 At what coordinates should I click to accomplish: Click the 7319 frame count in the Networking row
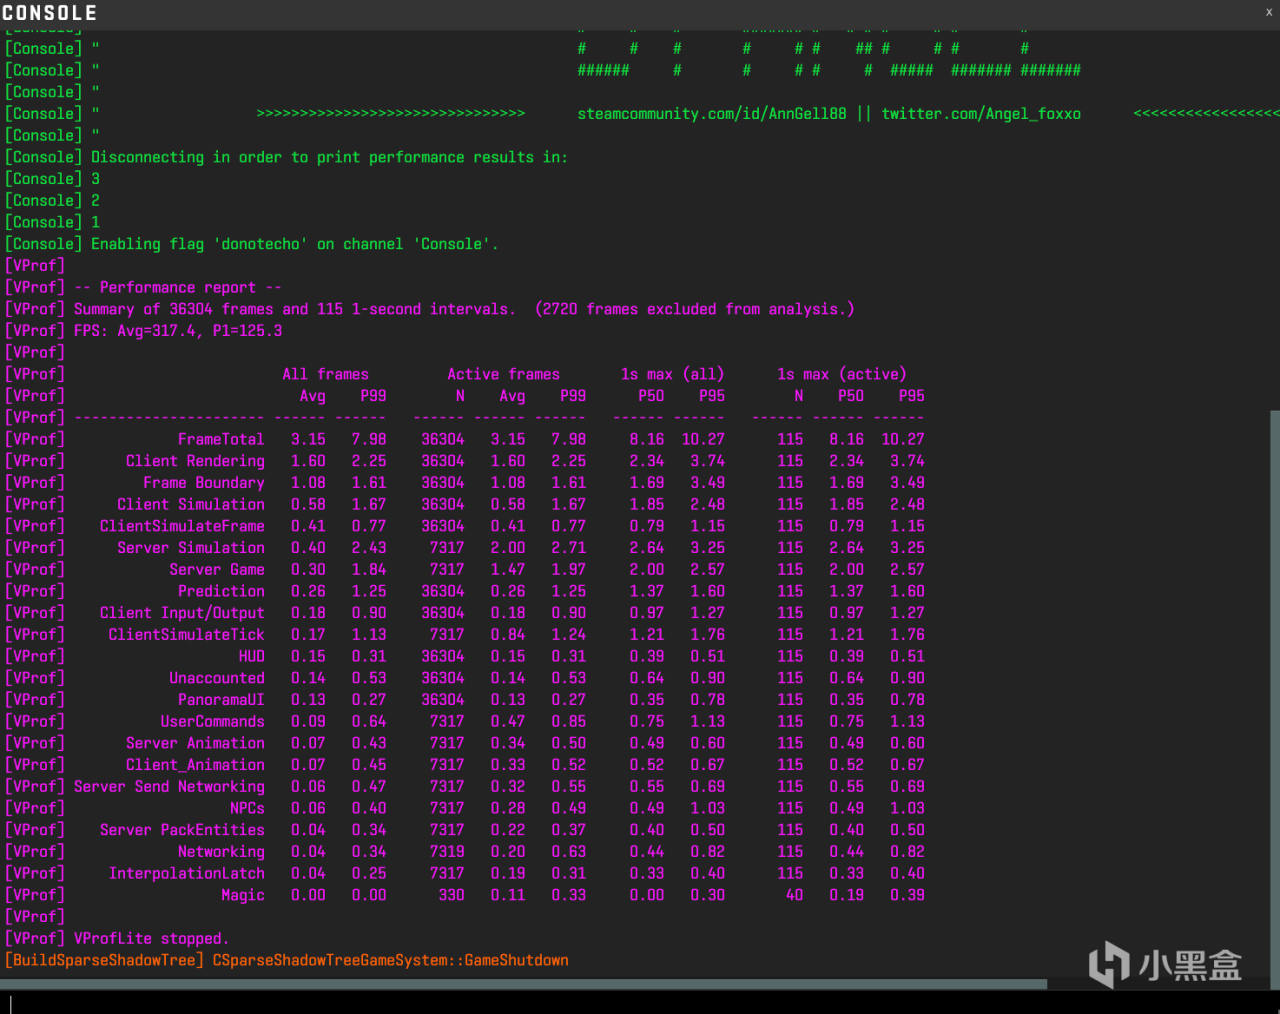point(447,852)
